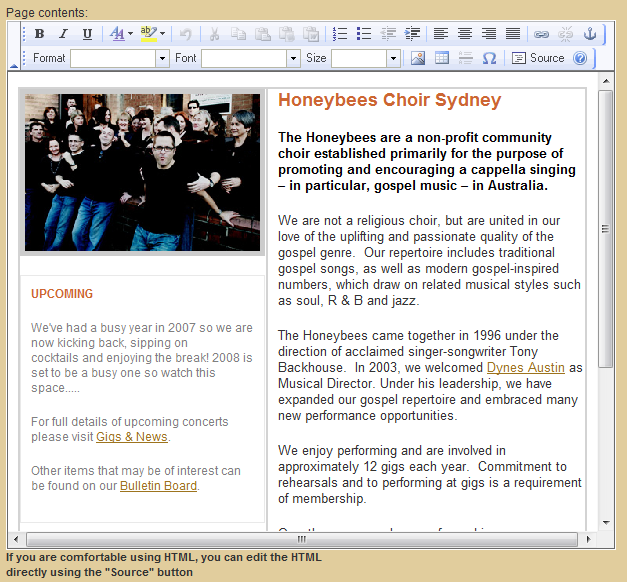Open the Font combo box
The height and width of the screenshot is (582, 627).
coord(251,58)
